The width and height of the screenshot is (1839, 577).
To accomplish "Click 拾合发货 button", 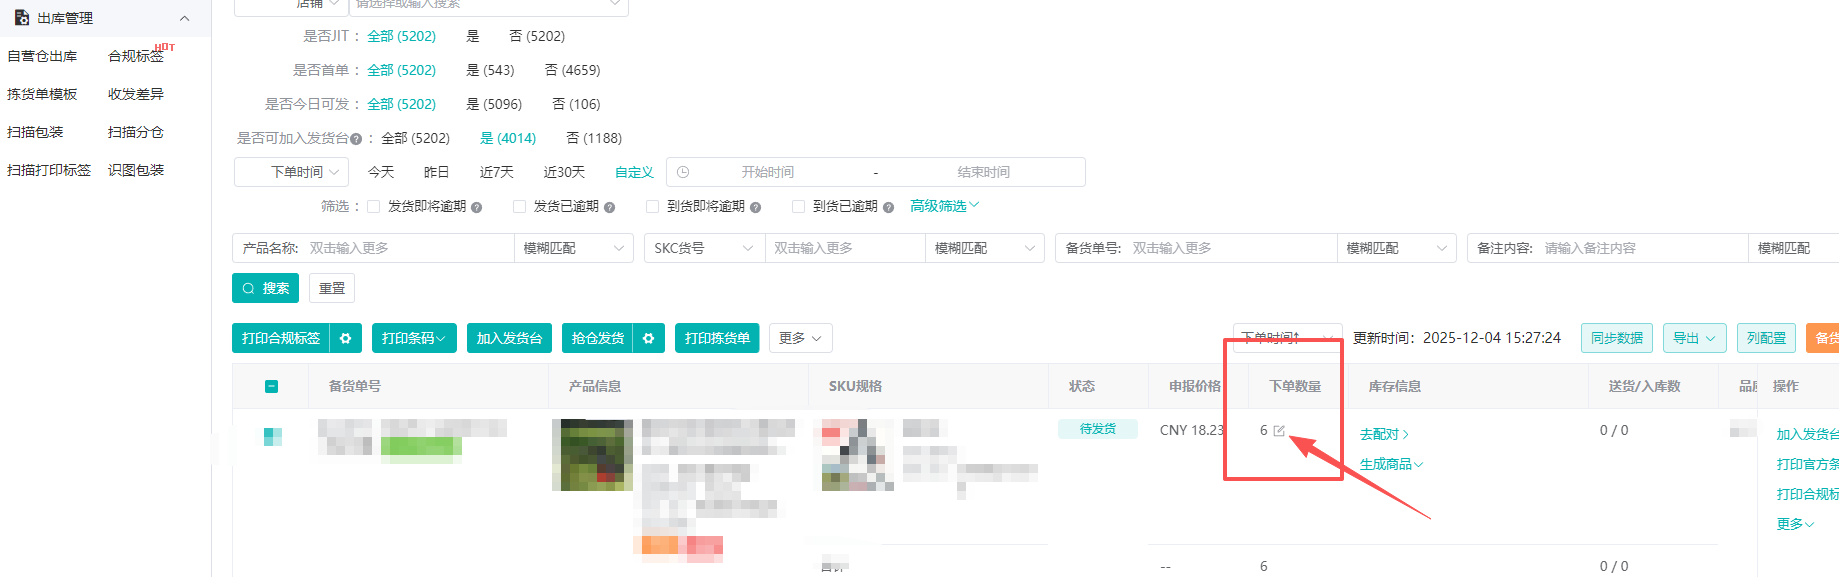I will 598,338.
